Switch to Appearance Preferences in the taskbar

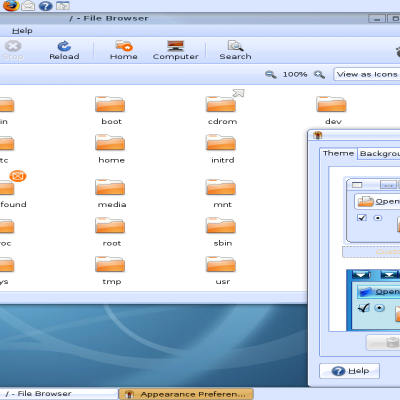186,394
